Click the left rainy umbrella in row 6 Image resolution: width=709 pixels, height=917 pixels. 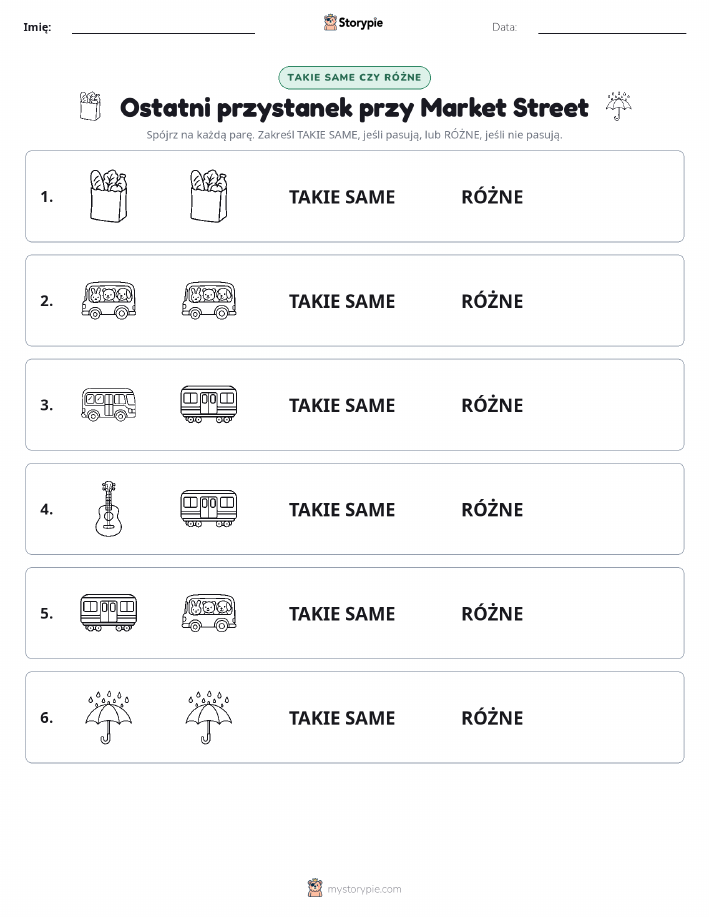coord(109,717)
